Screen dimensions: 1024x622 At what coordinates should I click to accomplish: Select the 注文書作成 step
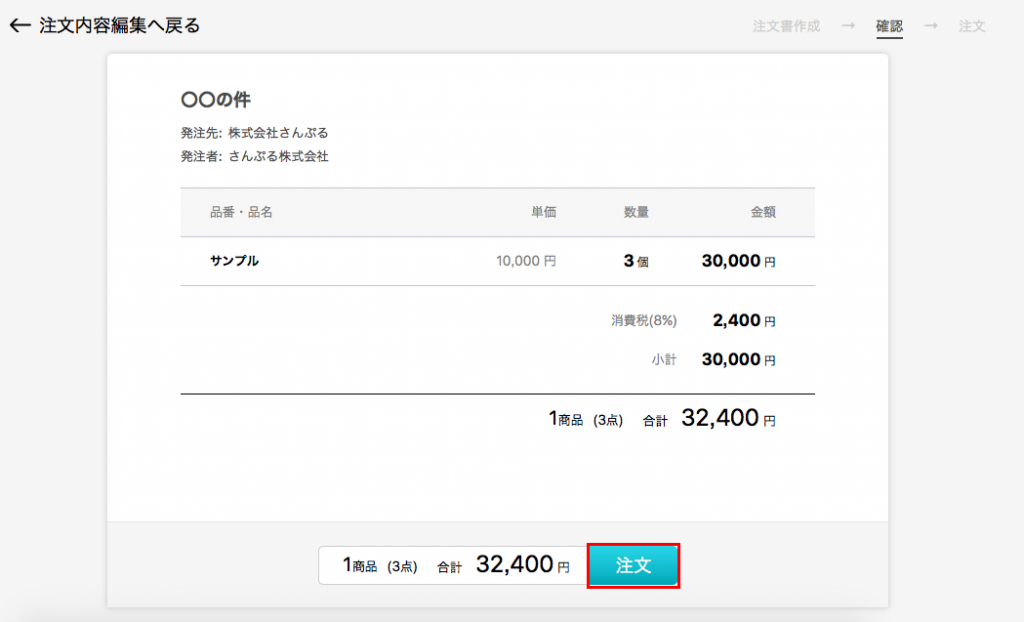coord(786,26)
